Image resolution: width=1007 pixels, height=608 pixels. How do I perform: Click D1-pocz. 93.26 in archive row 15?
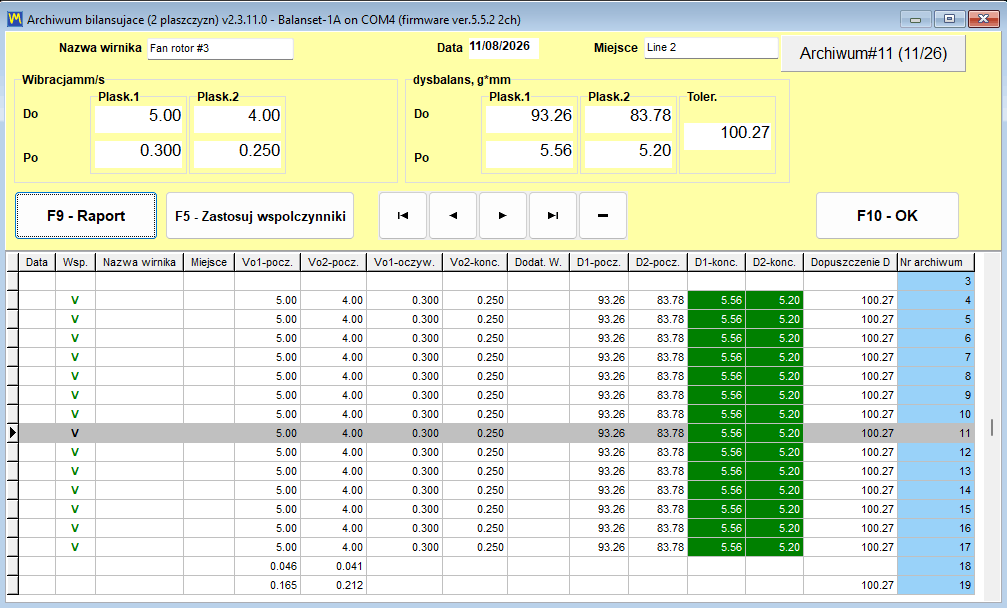point(599,509)
